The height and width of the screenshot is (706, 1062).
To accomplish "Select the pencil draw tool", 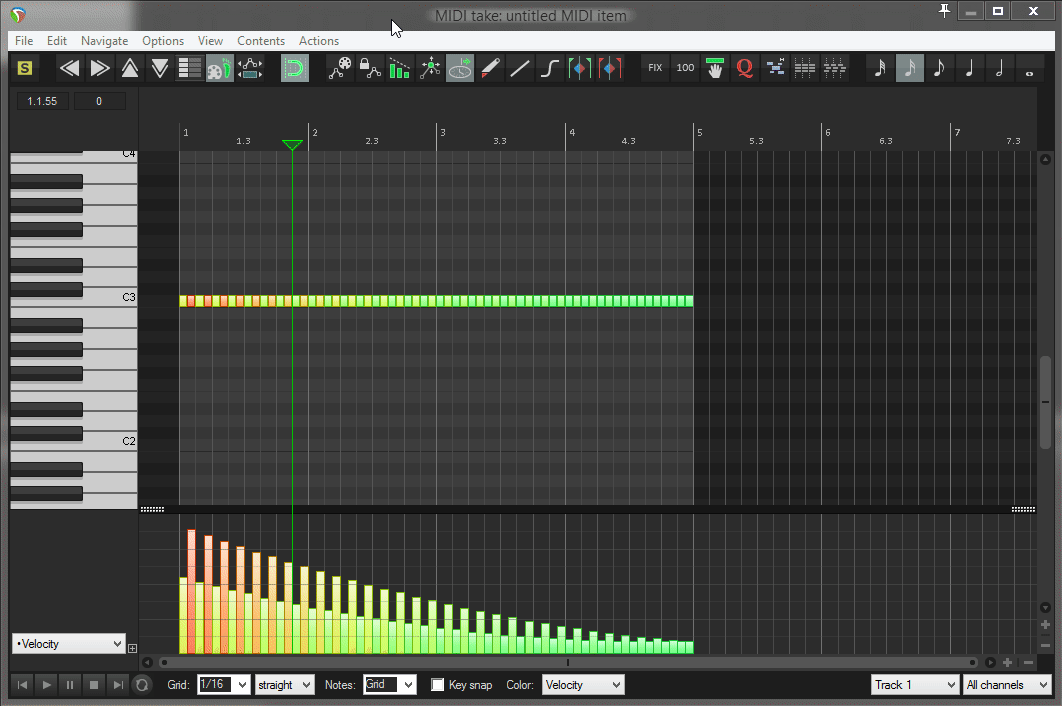I will (x=490, y=68).
